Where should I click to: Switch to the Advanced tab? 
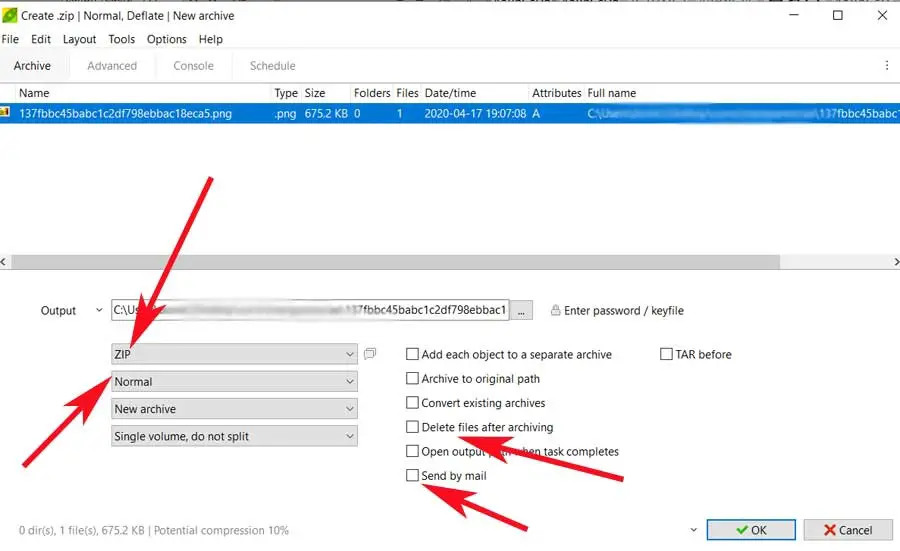112,65
